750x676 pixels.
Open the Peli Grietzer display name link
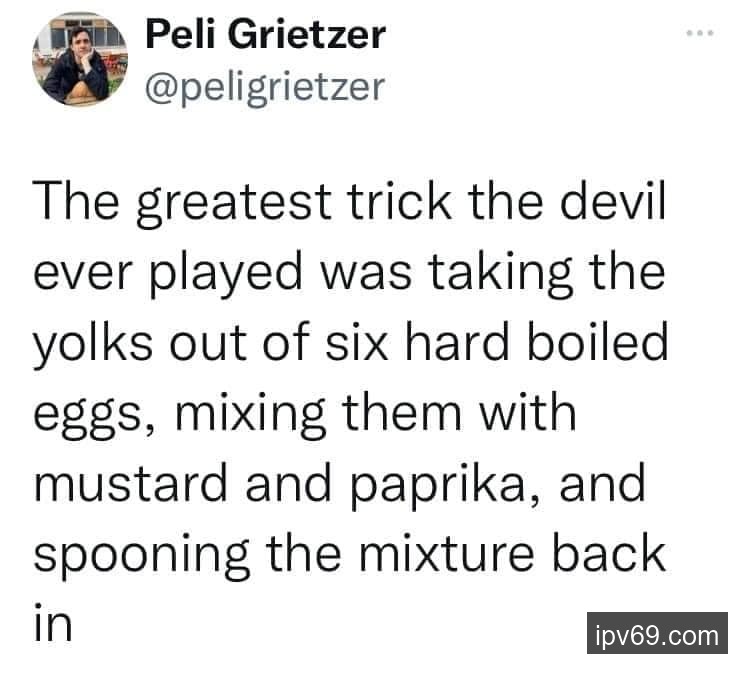265,37
